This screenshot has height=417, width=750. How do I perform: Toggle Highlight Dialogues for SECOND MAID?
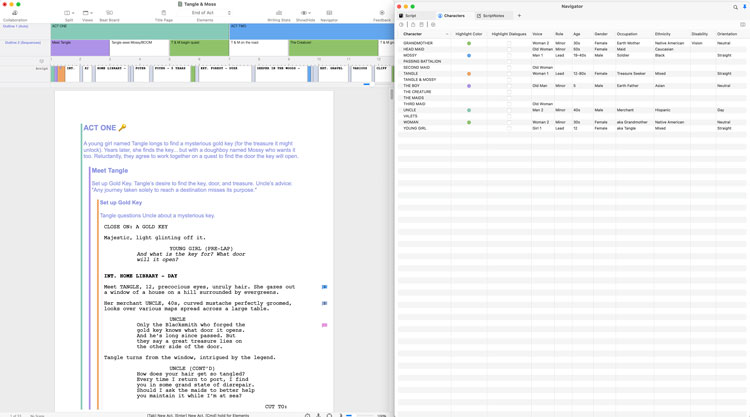coord(509,67)
